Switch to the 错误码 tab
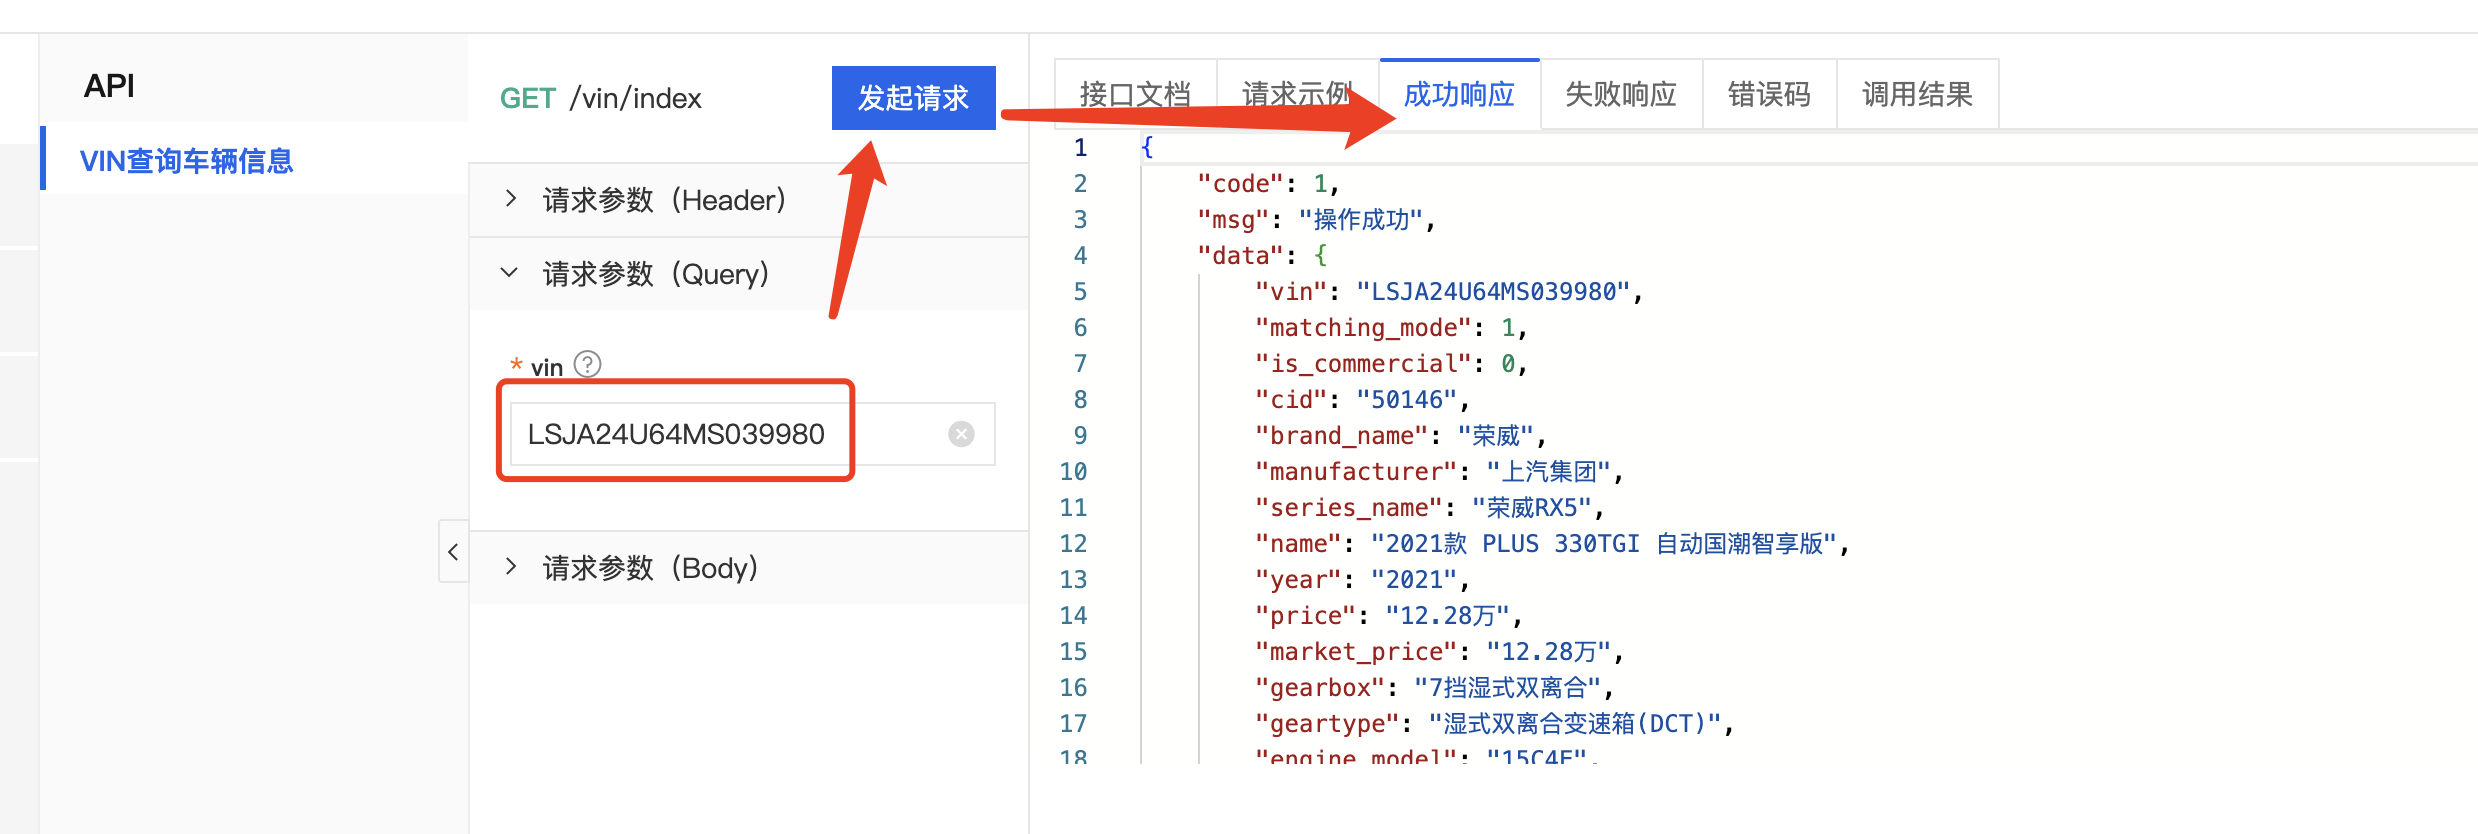Image resolution: width=2478 pixels, height=834 pixels. click(x=1769, y=95)
